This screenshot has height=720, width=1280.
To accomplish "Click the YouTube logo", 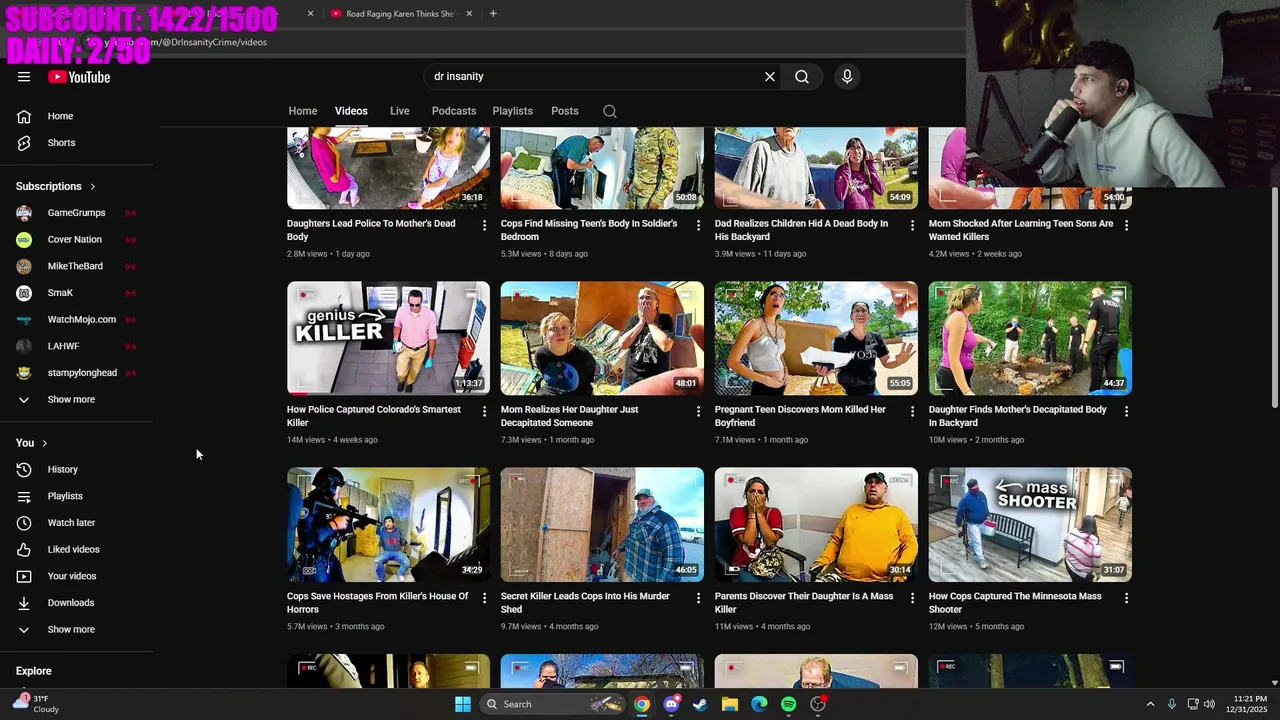I will coord(79,77).
